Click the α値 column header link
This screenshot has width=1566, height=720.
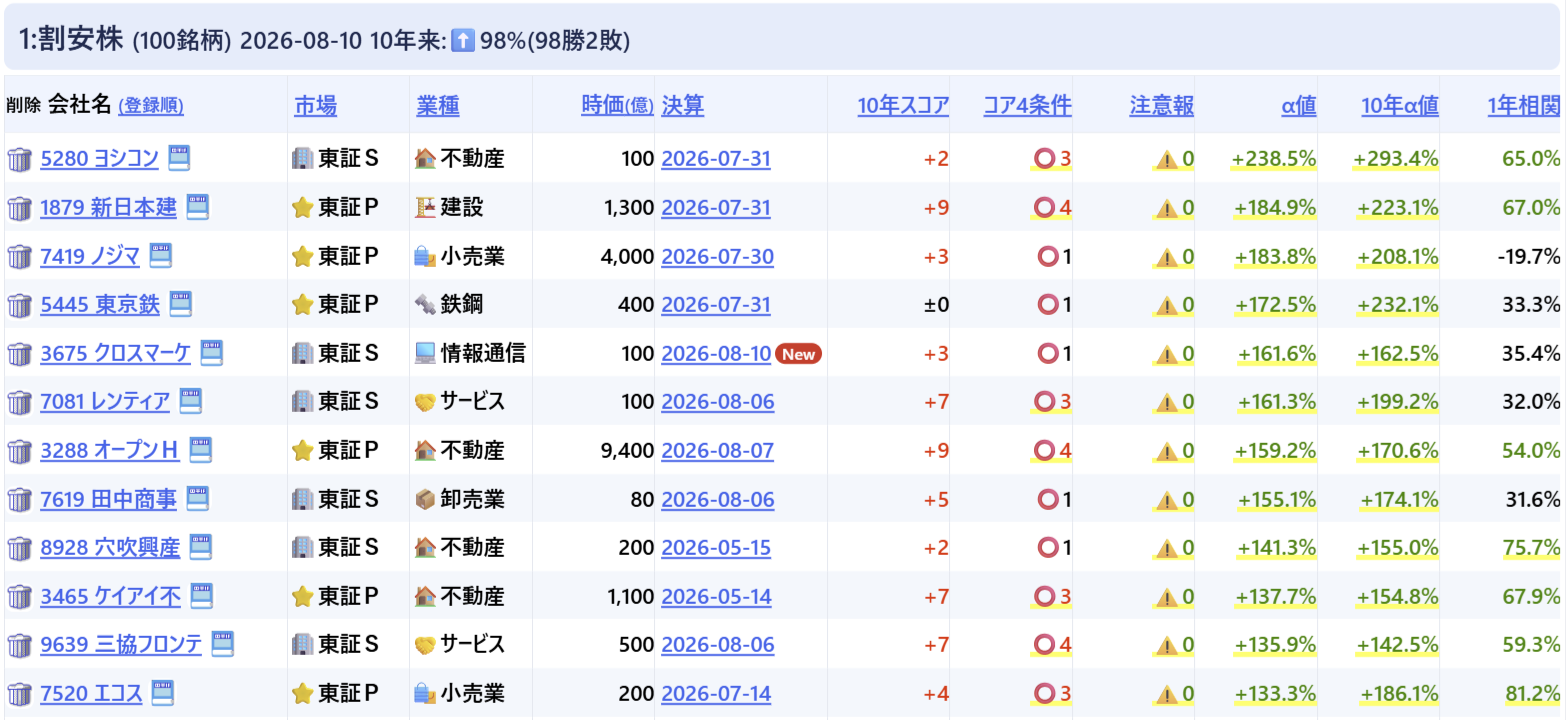pos(1299,106)
